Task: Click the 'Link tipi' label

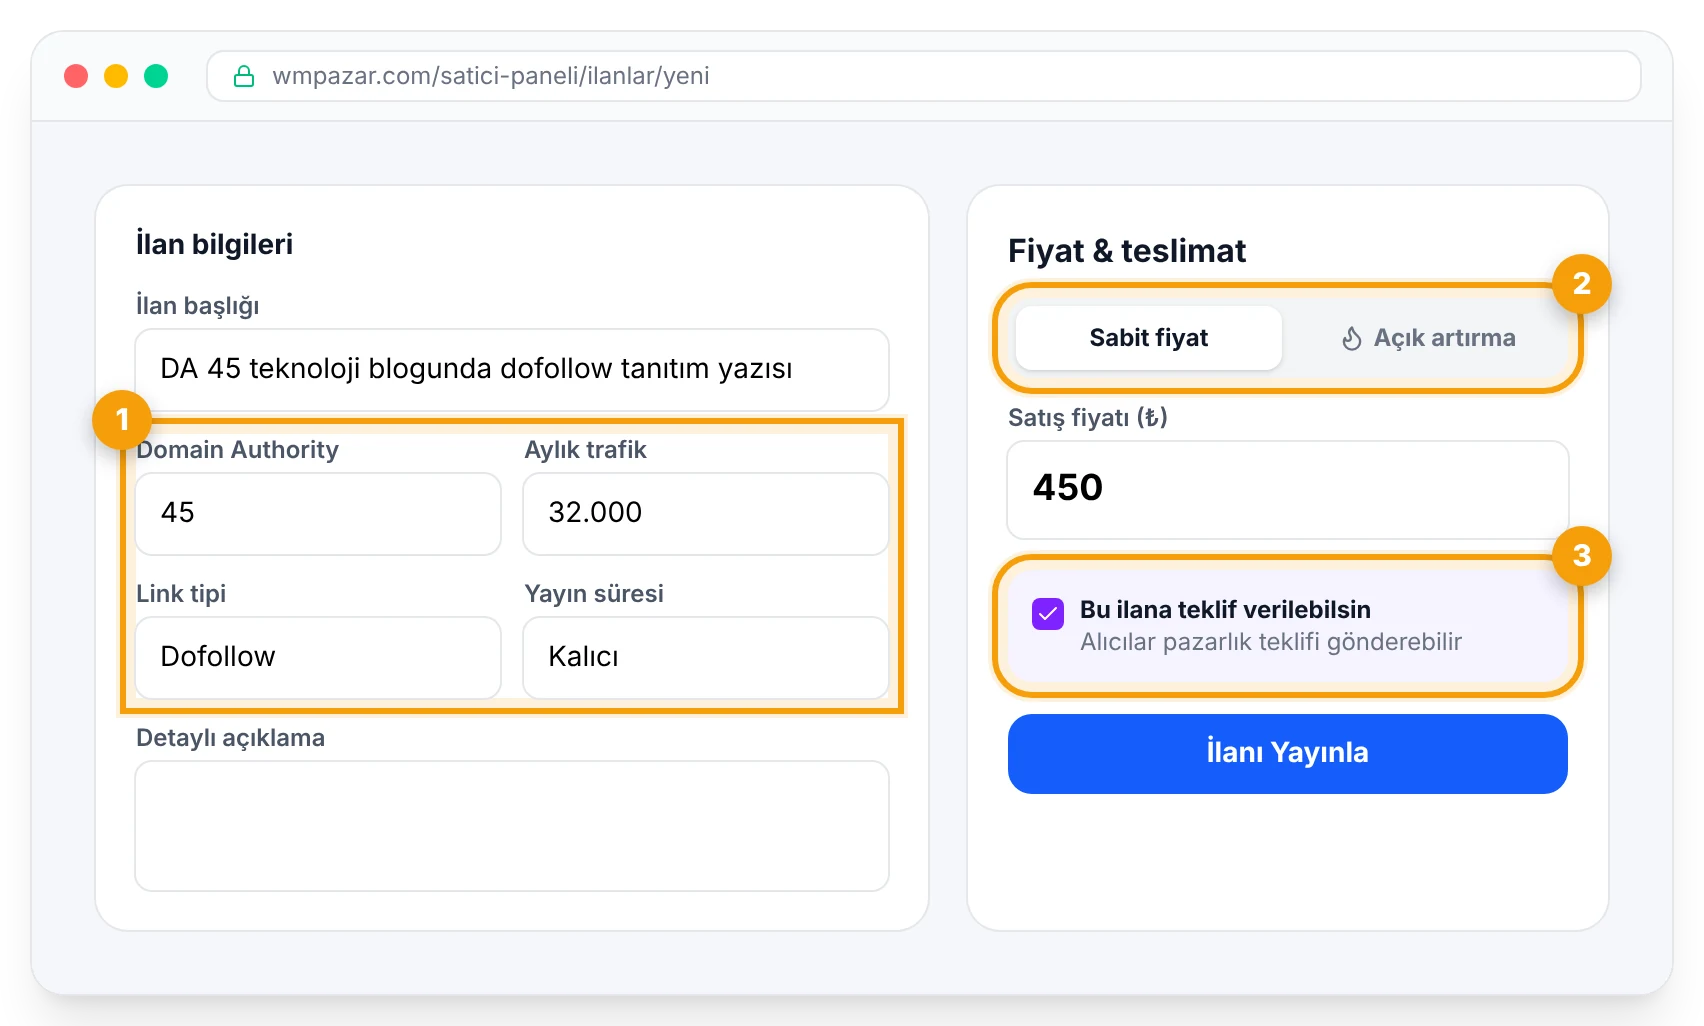Action: (181, 594)
